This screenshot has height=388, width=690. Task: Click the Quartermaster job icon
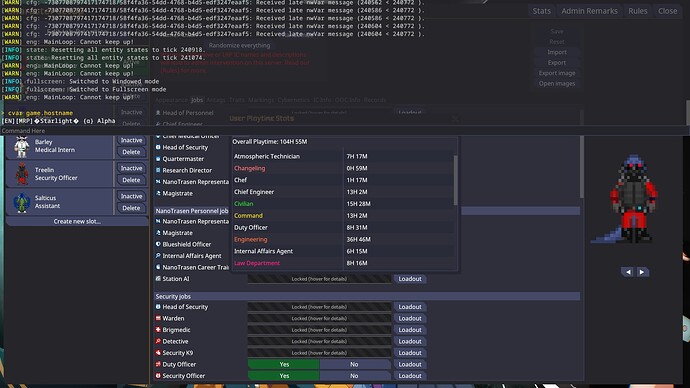point(158,159)
